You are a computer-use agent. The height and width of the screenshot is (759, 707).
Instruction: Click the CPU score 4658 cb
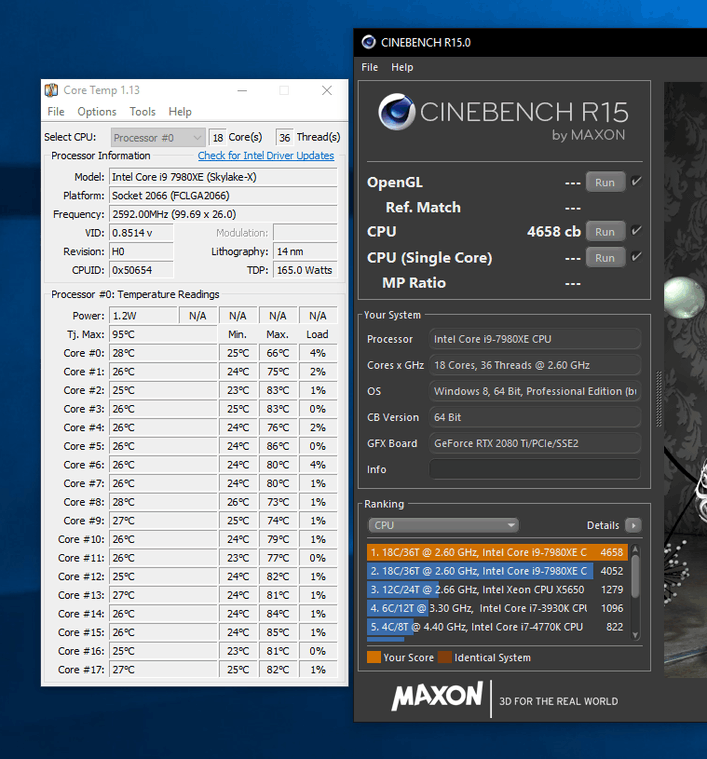click(x=554, y=231)
